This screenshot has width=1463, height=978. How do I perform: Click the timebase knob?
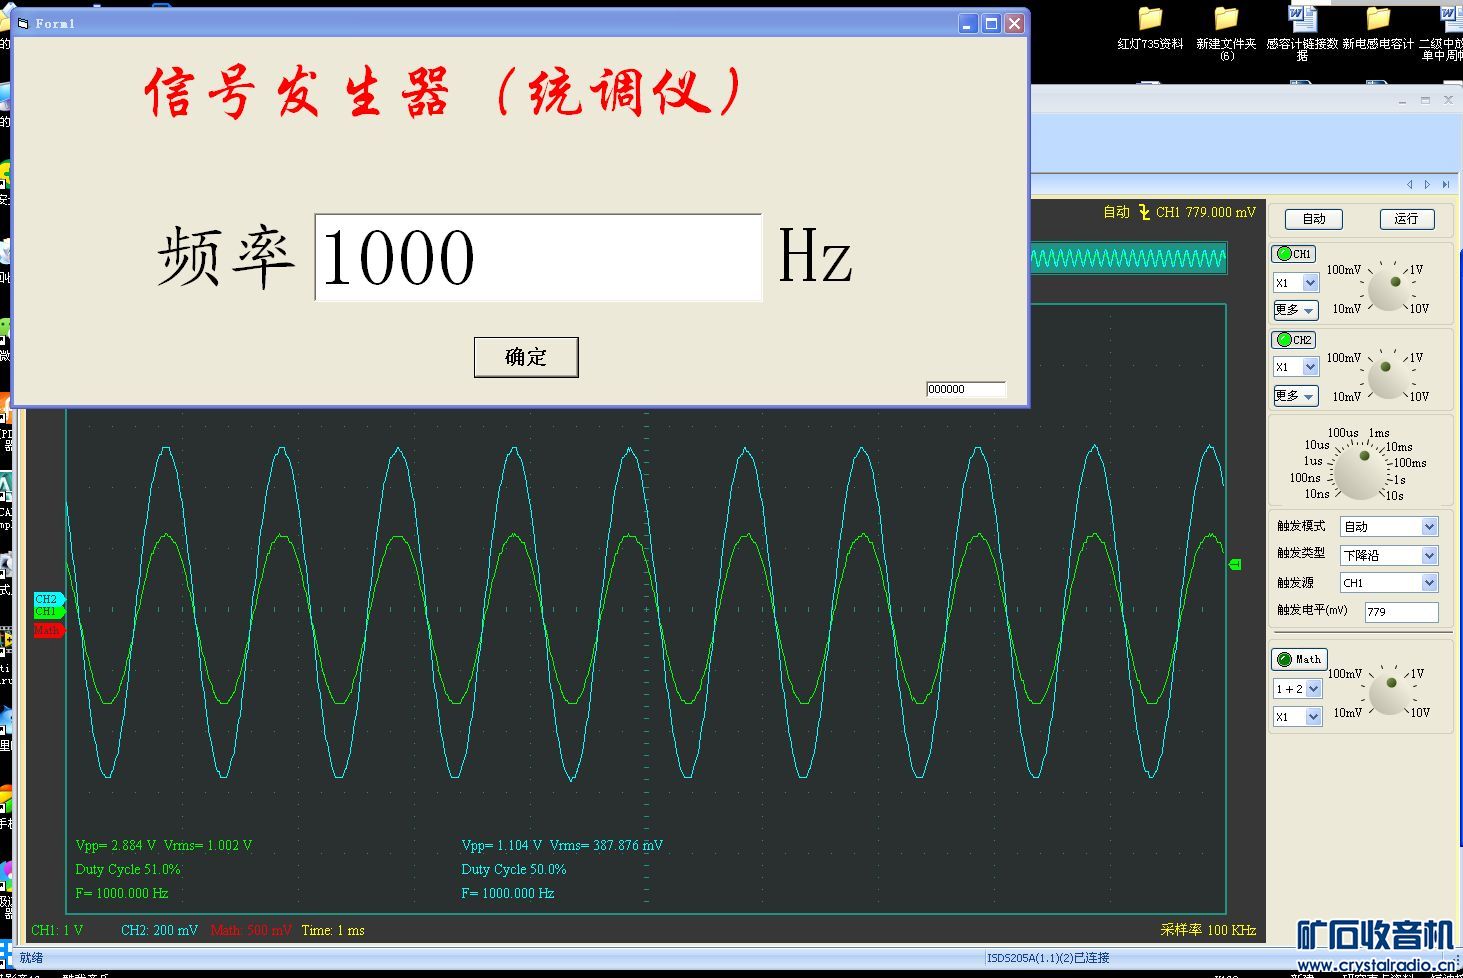point(1361,470)
